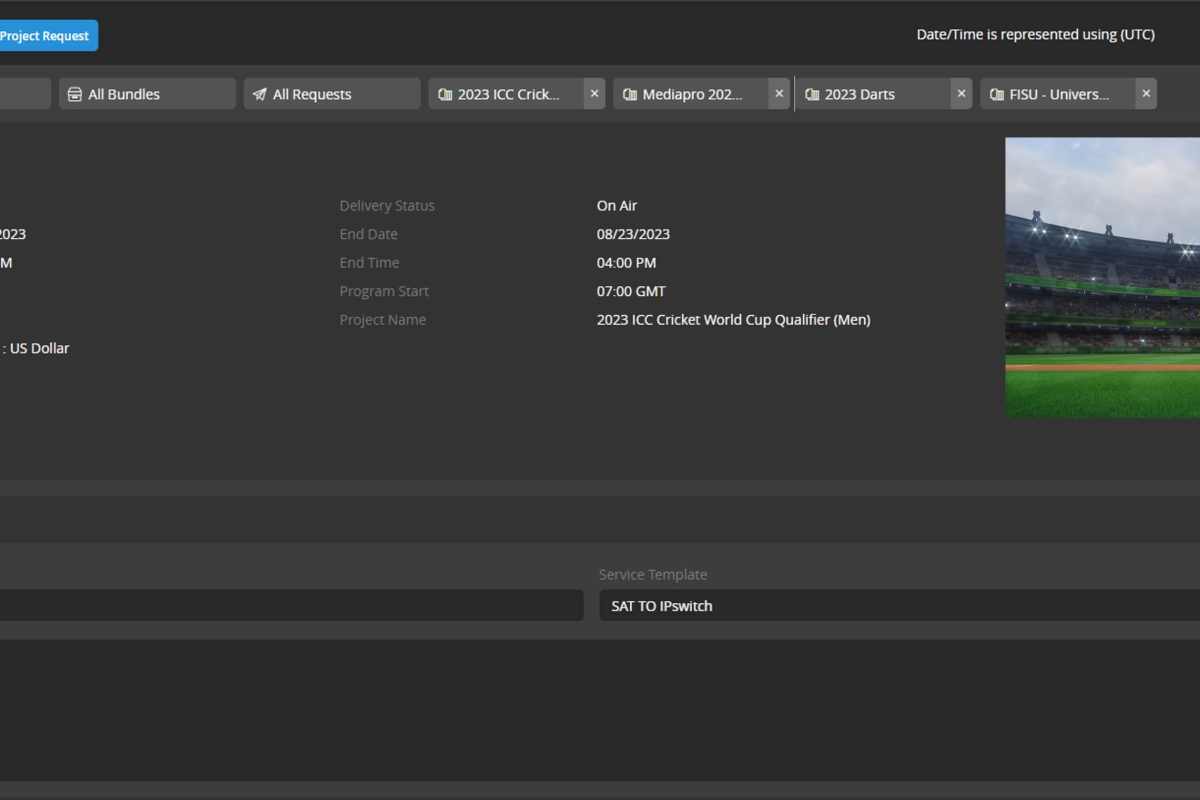Close the 2023 Darts tab
This screenshot has height=800, width=1200.
click(x=961, y=94)
